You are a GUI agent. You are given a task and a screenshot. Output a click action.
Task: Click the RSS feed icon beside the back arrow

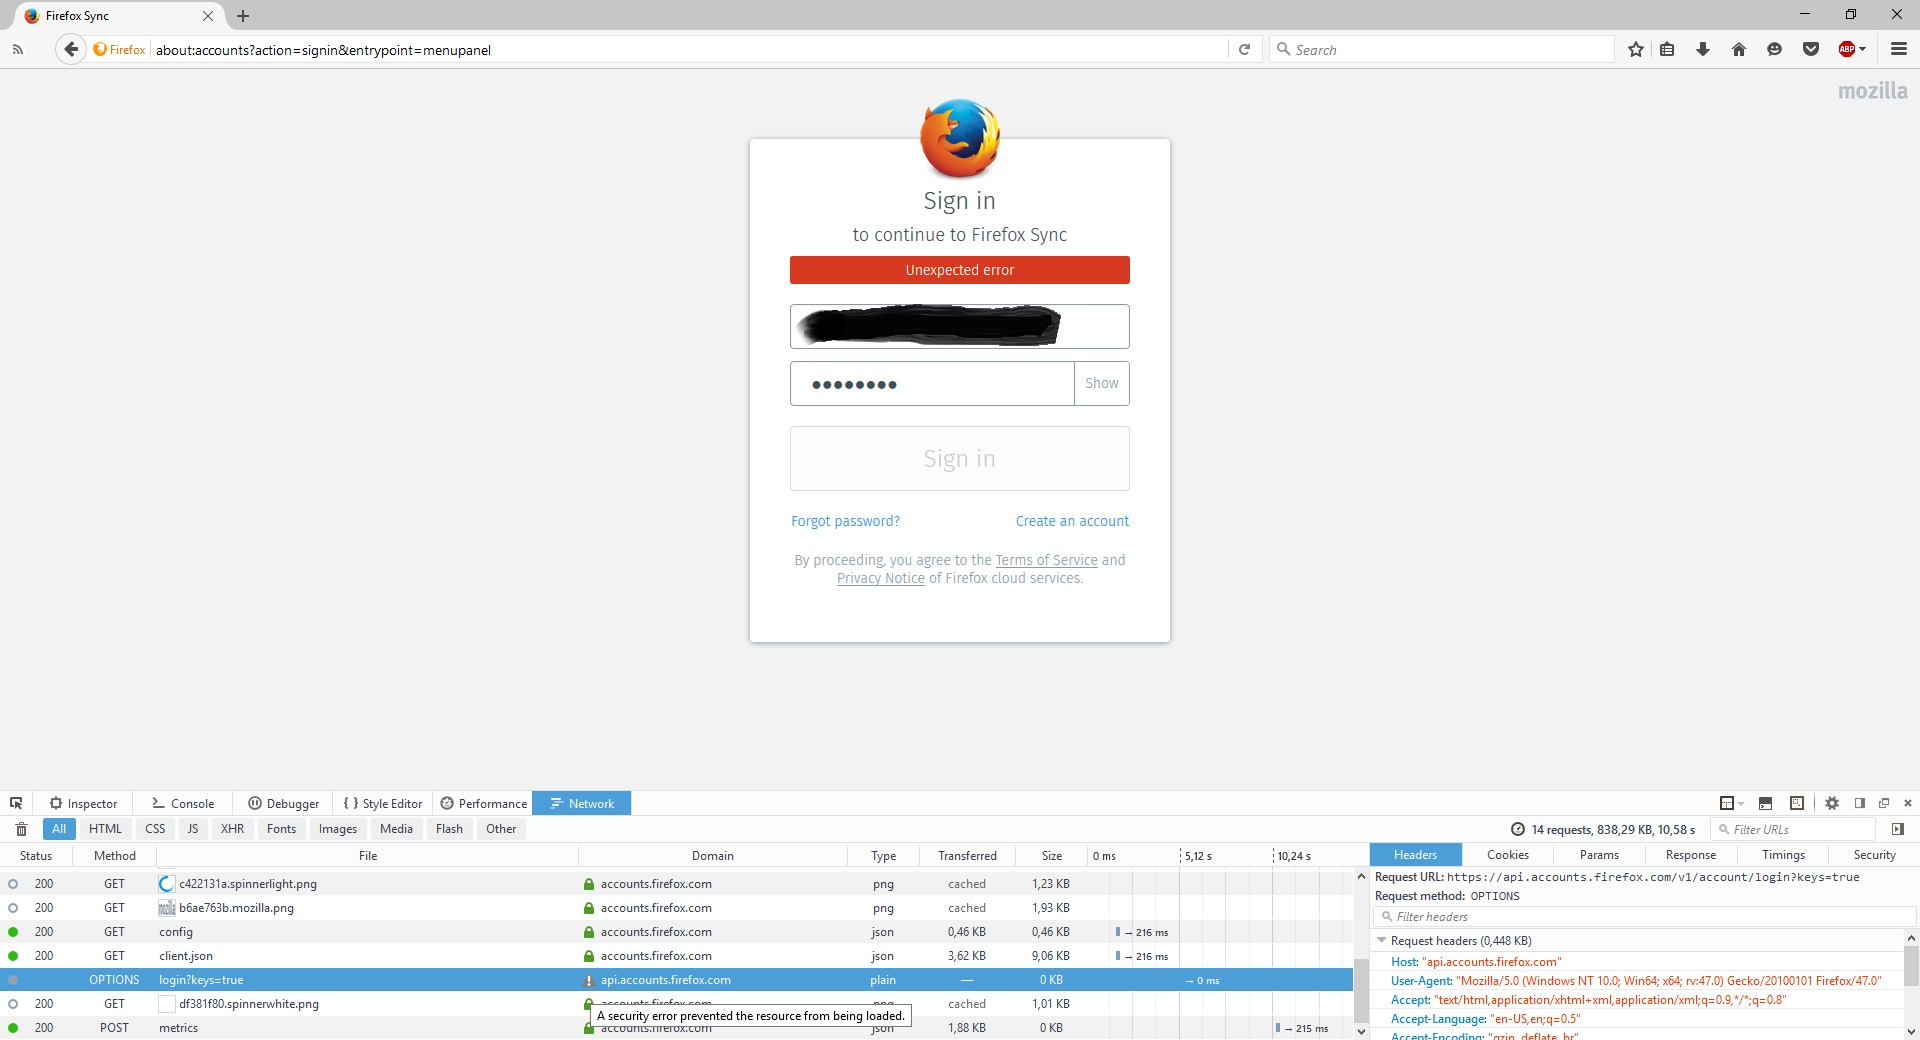click(18, 49)
